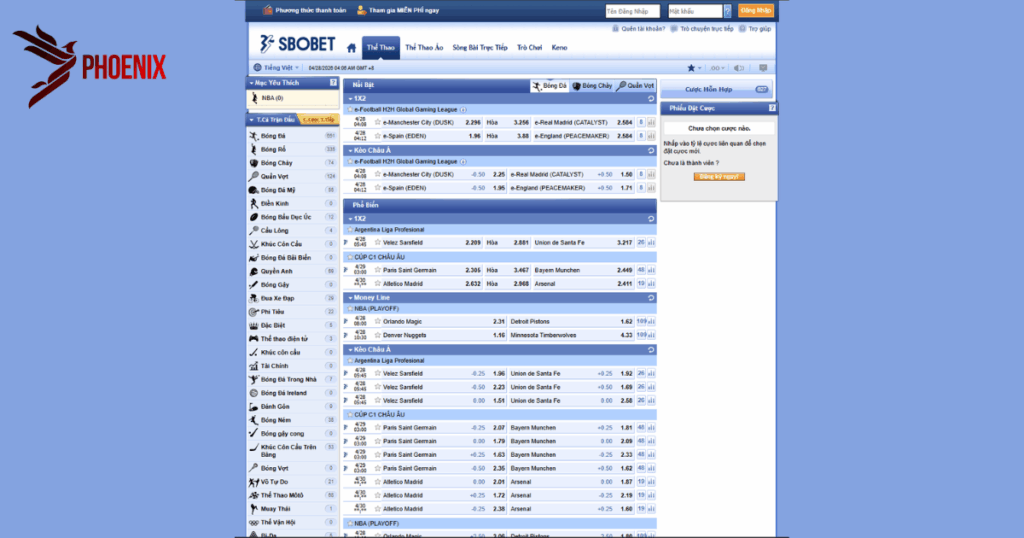Star Velez Sarsfield -0.25 1.96 handicap row
Image resolution: width=1024 pixels, height=538 pixels.
point(377,373)
